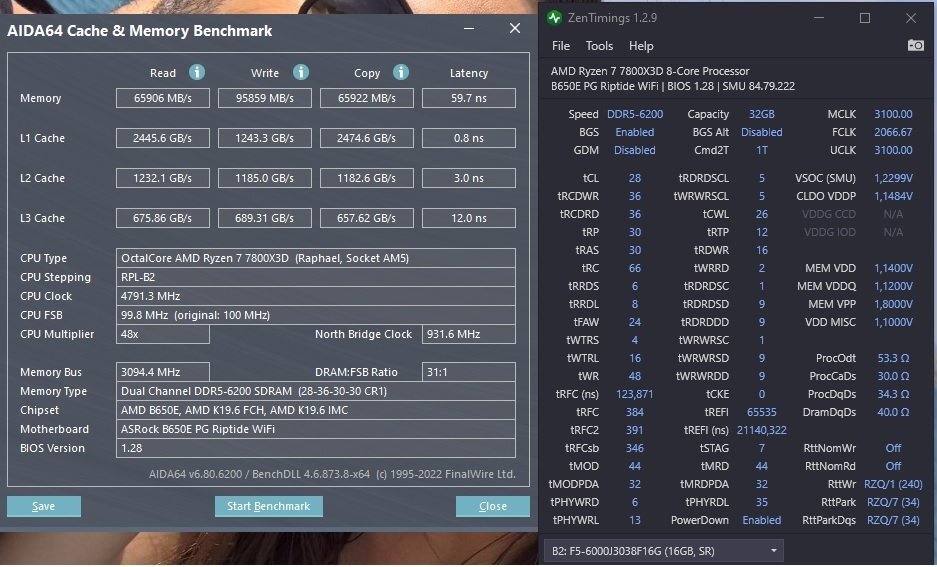Click the MCLK value 3100.00
The height and width of the screenshot is (567, 937).
coord(893,114)
